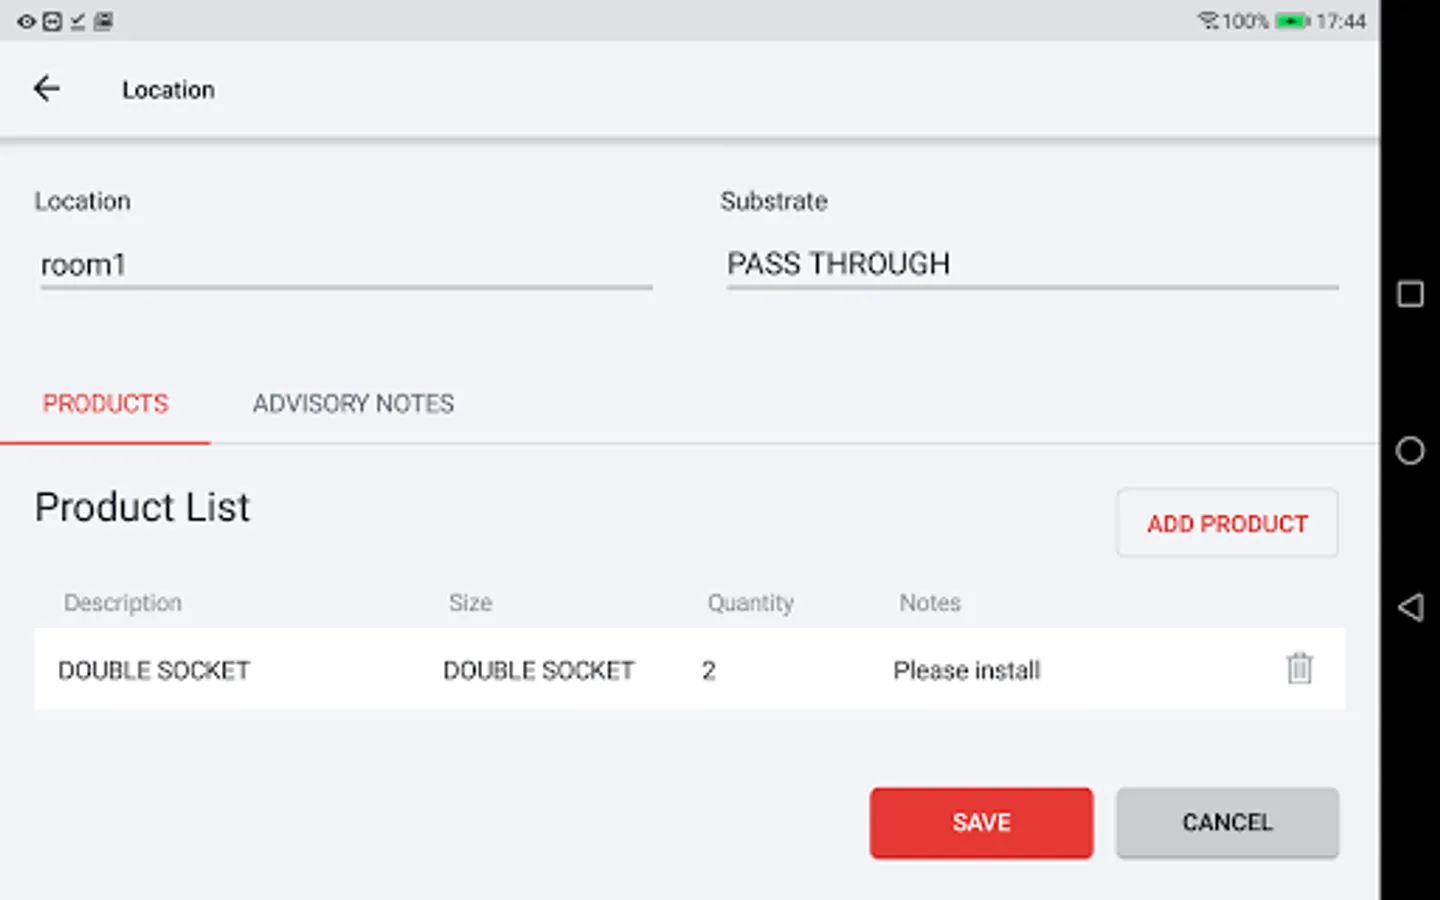Select the DOUBLE SOCKET description cell
Viewport: 1440px width, 900px height.
[x=154, y=670]
